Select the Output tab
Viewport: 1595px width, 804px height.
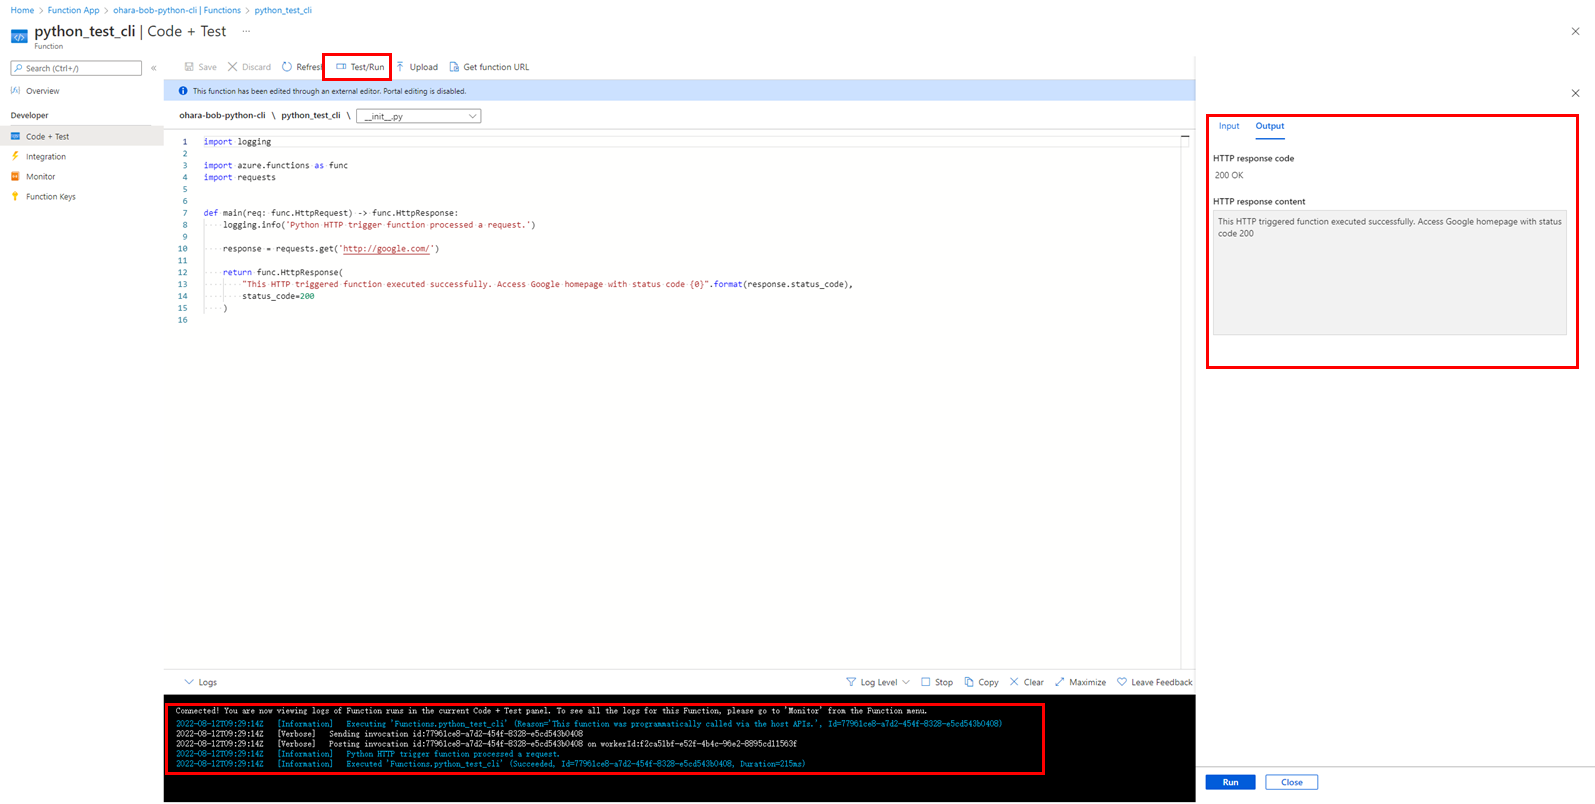(x=1270, y=126)
